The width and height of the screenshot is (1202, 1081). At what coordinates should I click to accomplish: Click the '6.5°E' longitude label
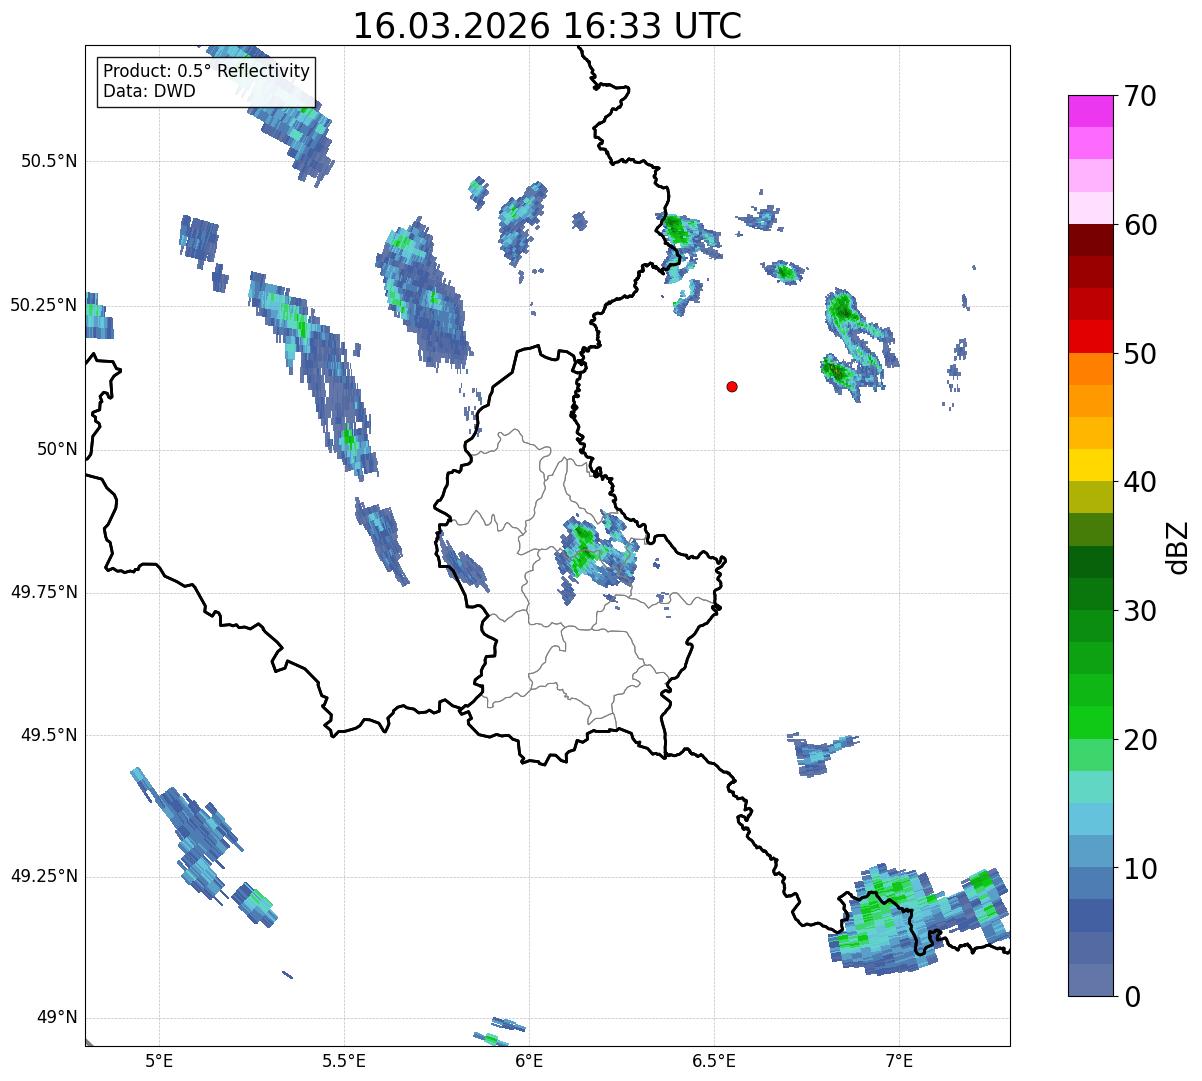tap(714, 1061)
